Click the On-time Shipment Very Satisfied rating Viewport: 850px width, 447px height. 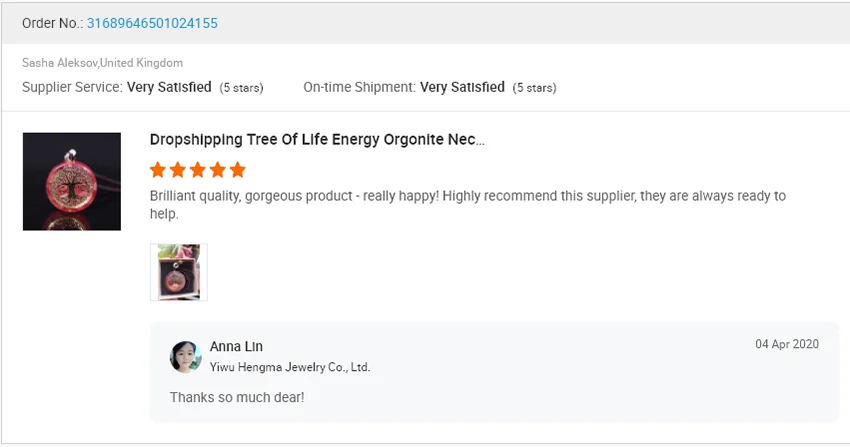tap(462, 87)
